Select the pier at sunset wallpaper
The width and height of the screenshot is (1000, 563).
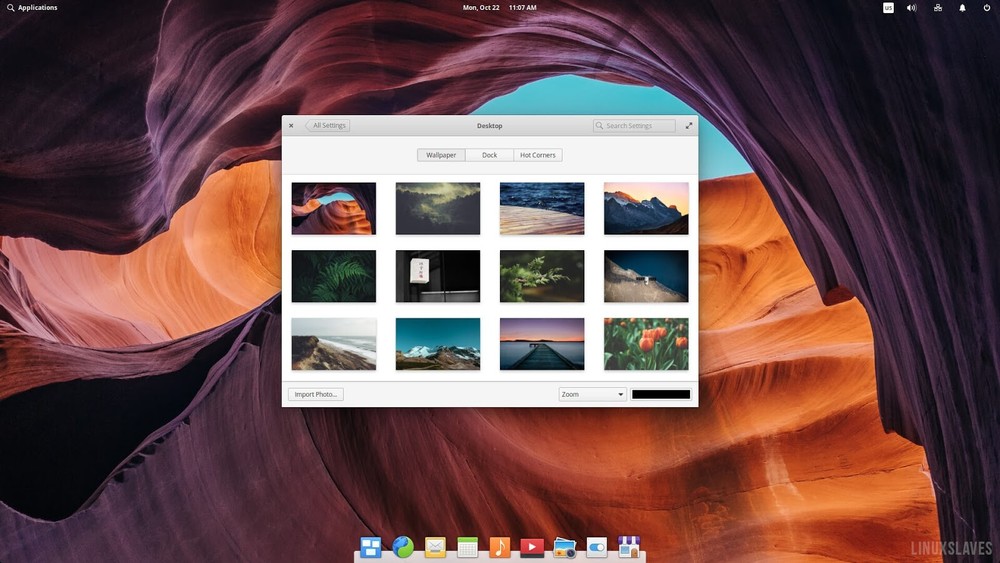point(542,344)
